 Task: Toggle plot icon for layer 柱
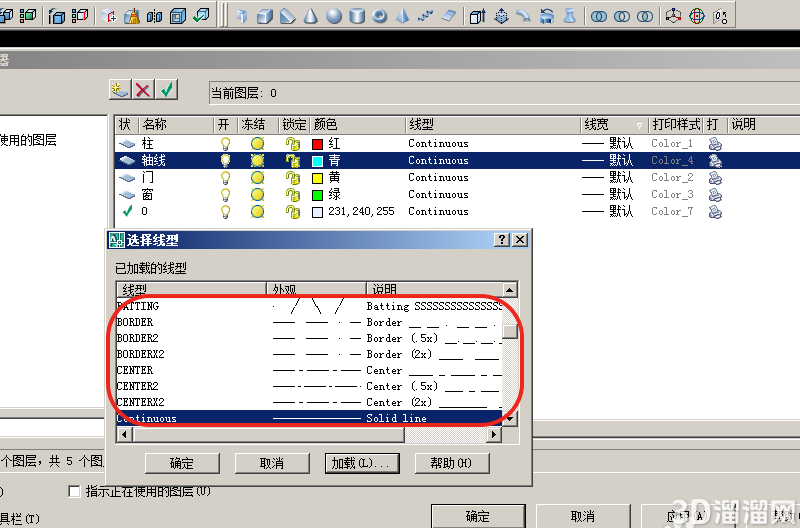coord(715,144)
